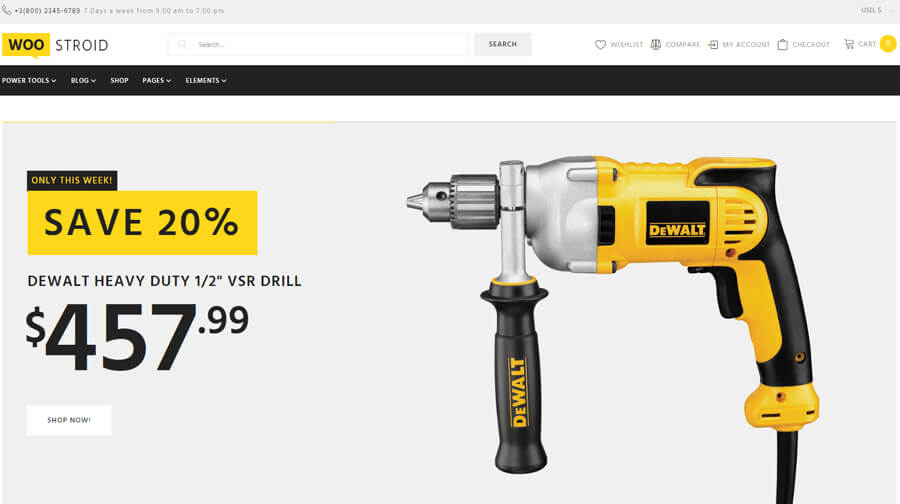Click the Shop Now! button

tap(69, 420)
